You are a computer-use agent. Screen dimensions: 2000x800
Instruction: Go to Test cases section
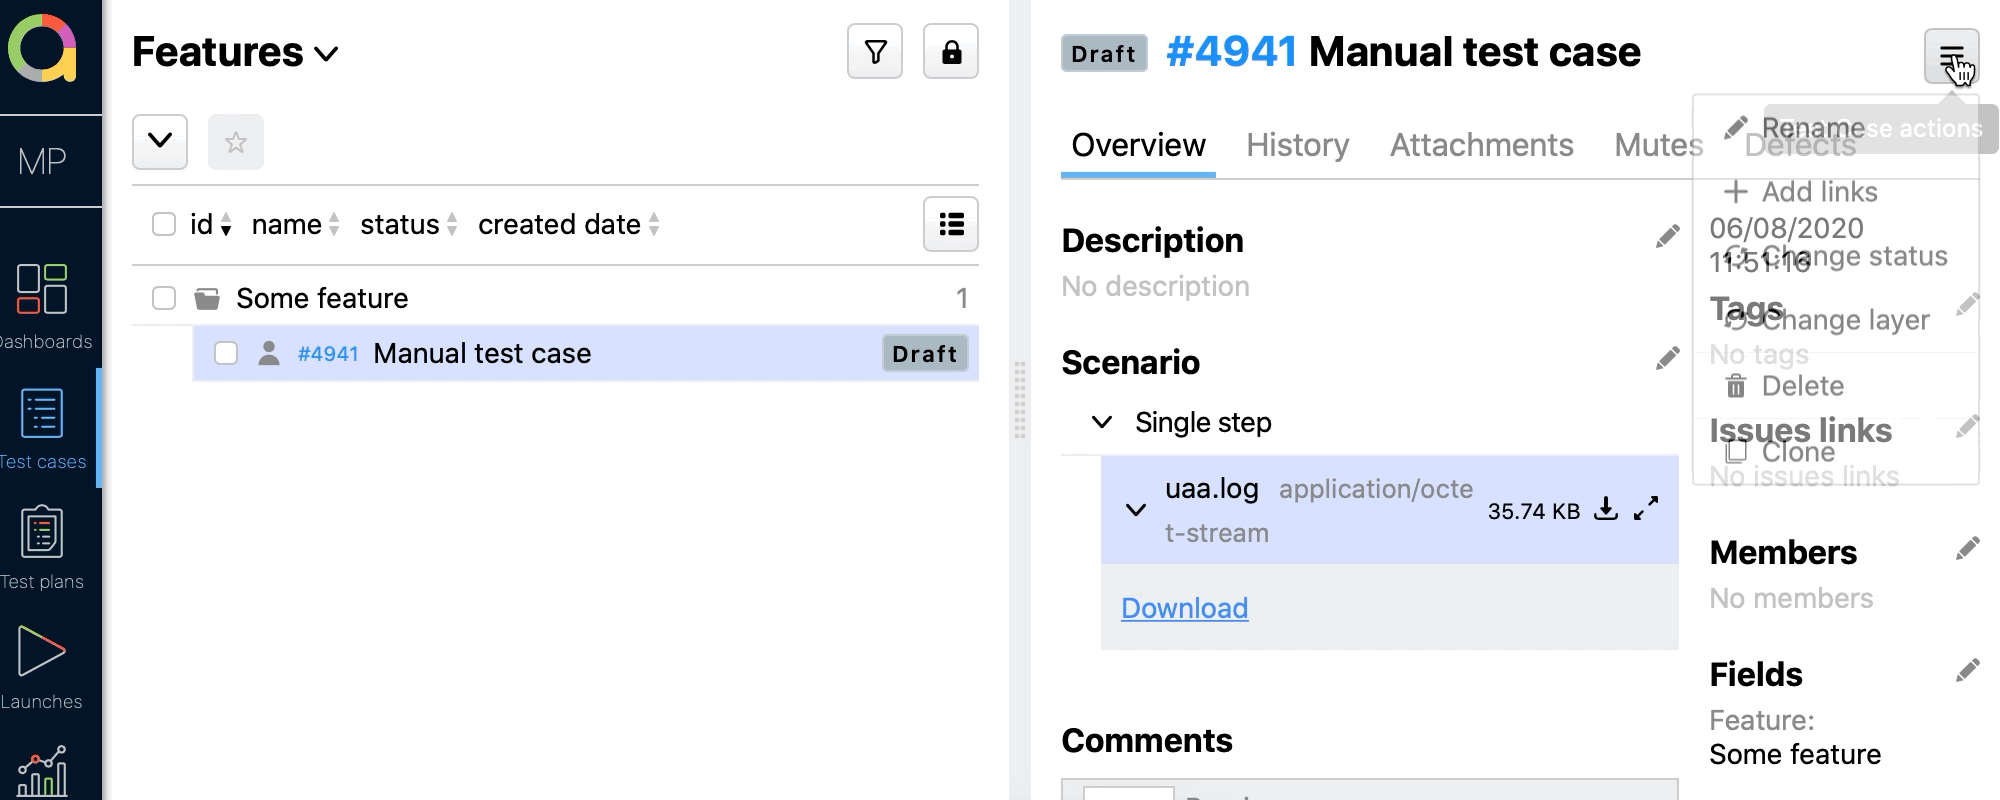[x=42, y=428]
